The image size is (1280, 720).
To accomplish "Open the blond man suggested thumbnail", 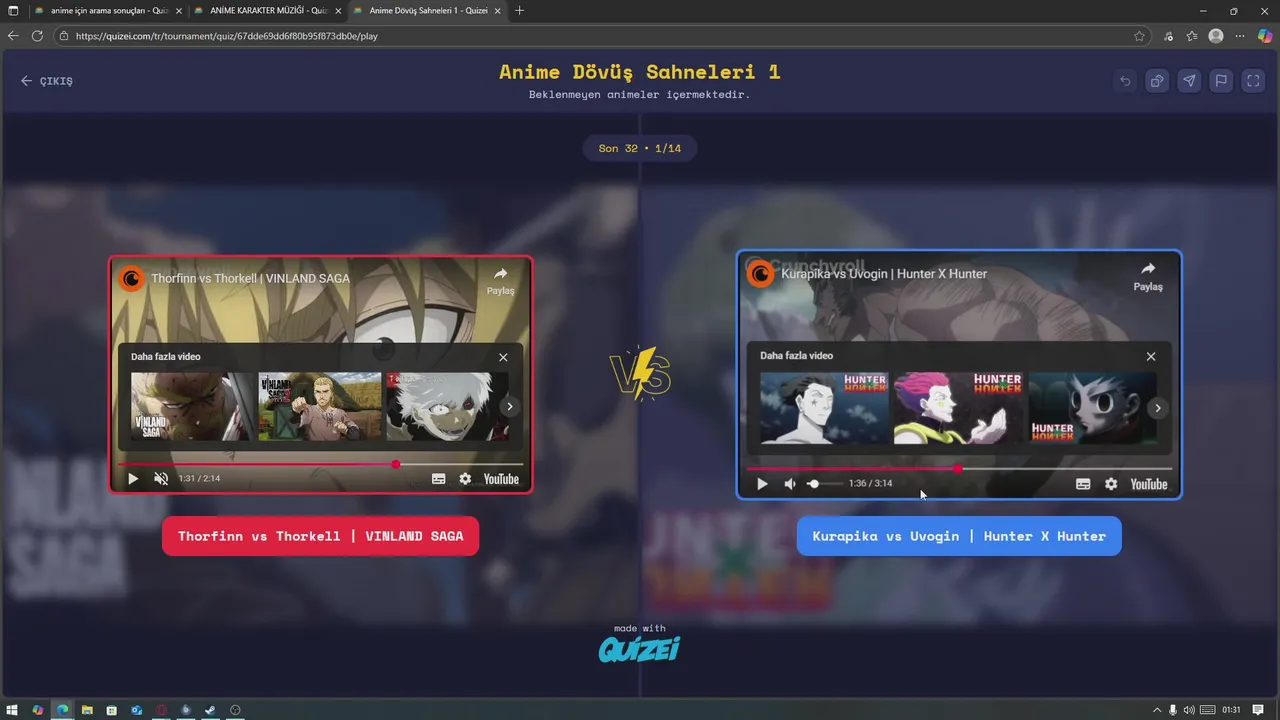I will pos(320,407).
